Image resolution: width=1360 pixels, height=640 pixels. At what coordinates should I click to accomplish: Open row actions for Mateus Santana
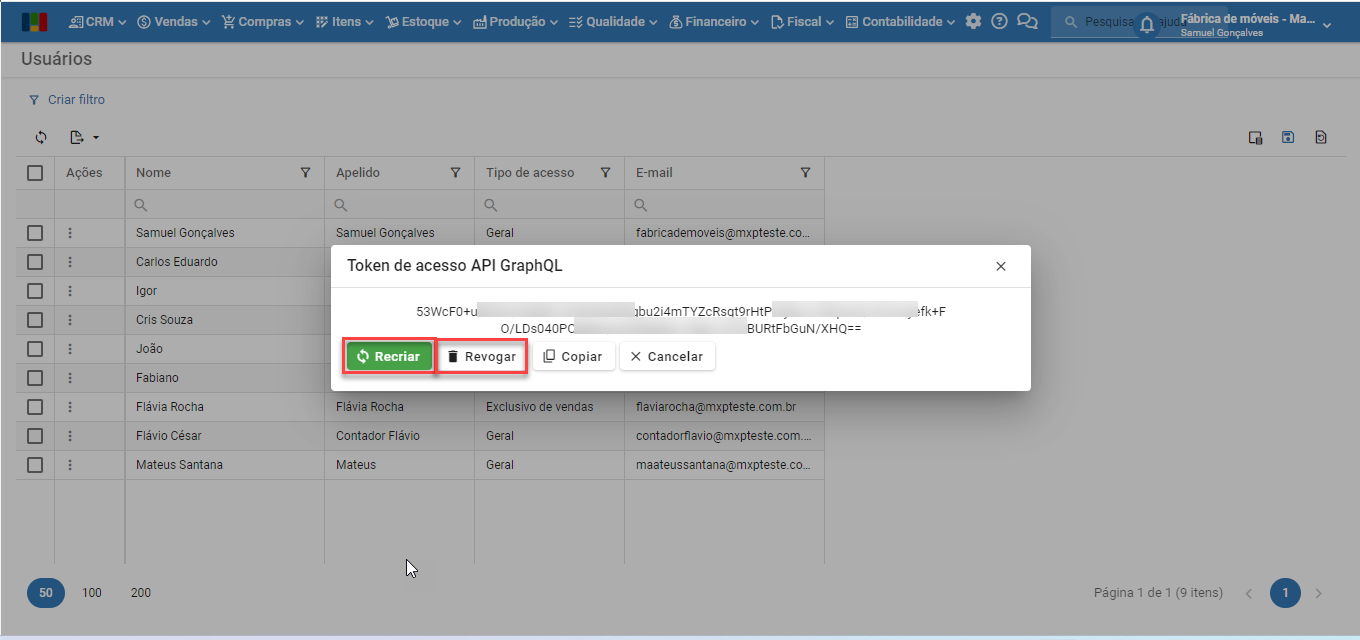[x=70, y=465]
